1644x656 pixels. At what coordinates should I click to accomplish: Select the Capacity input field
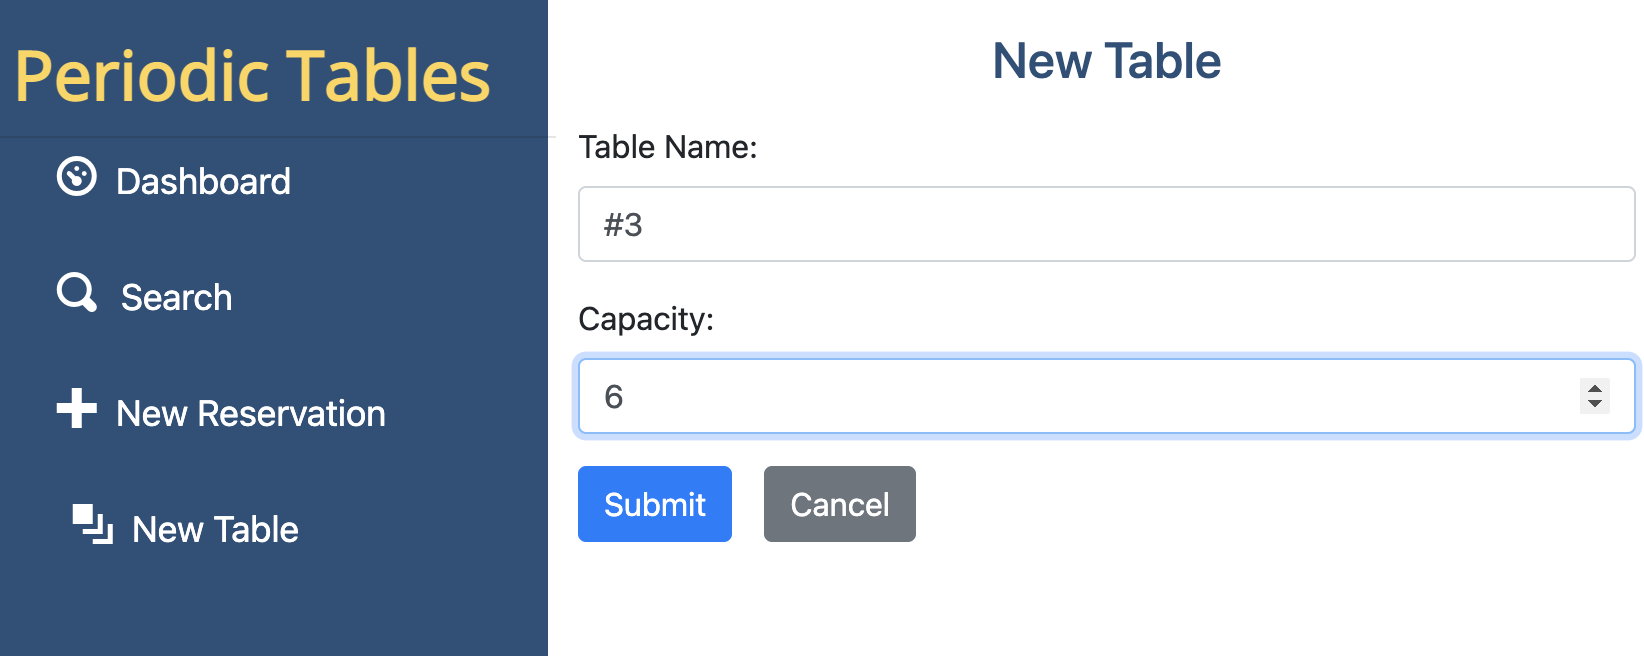pos(1000,396)
